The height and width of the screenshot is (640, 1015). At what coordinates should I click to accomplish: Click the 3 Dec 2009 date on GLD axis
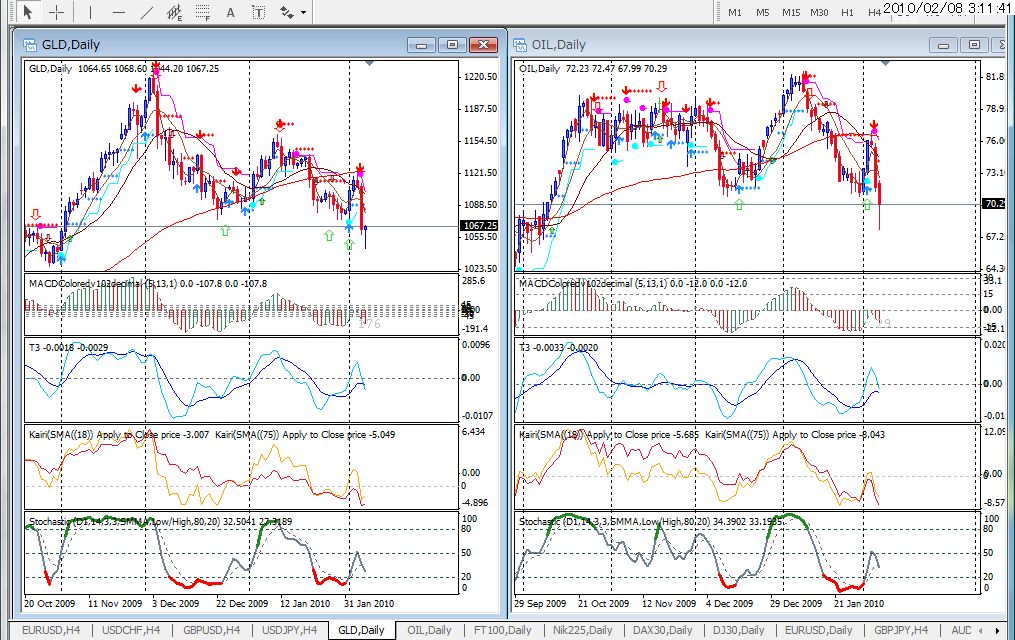(x=175, y=603)
